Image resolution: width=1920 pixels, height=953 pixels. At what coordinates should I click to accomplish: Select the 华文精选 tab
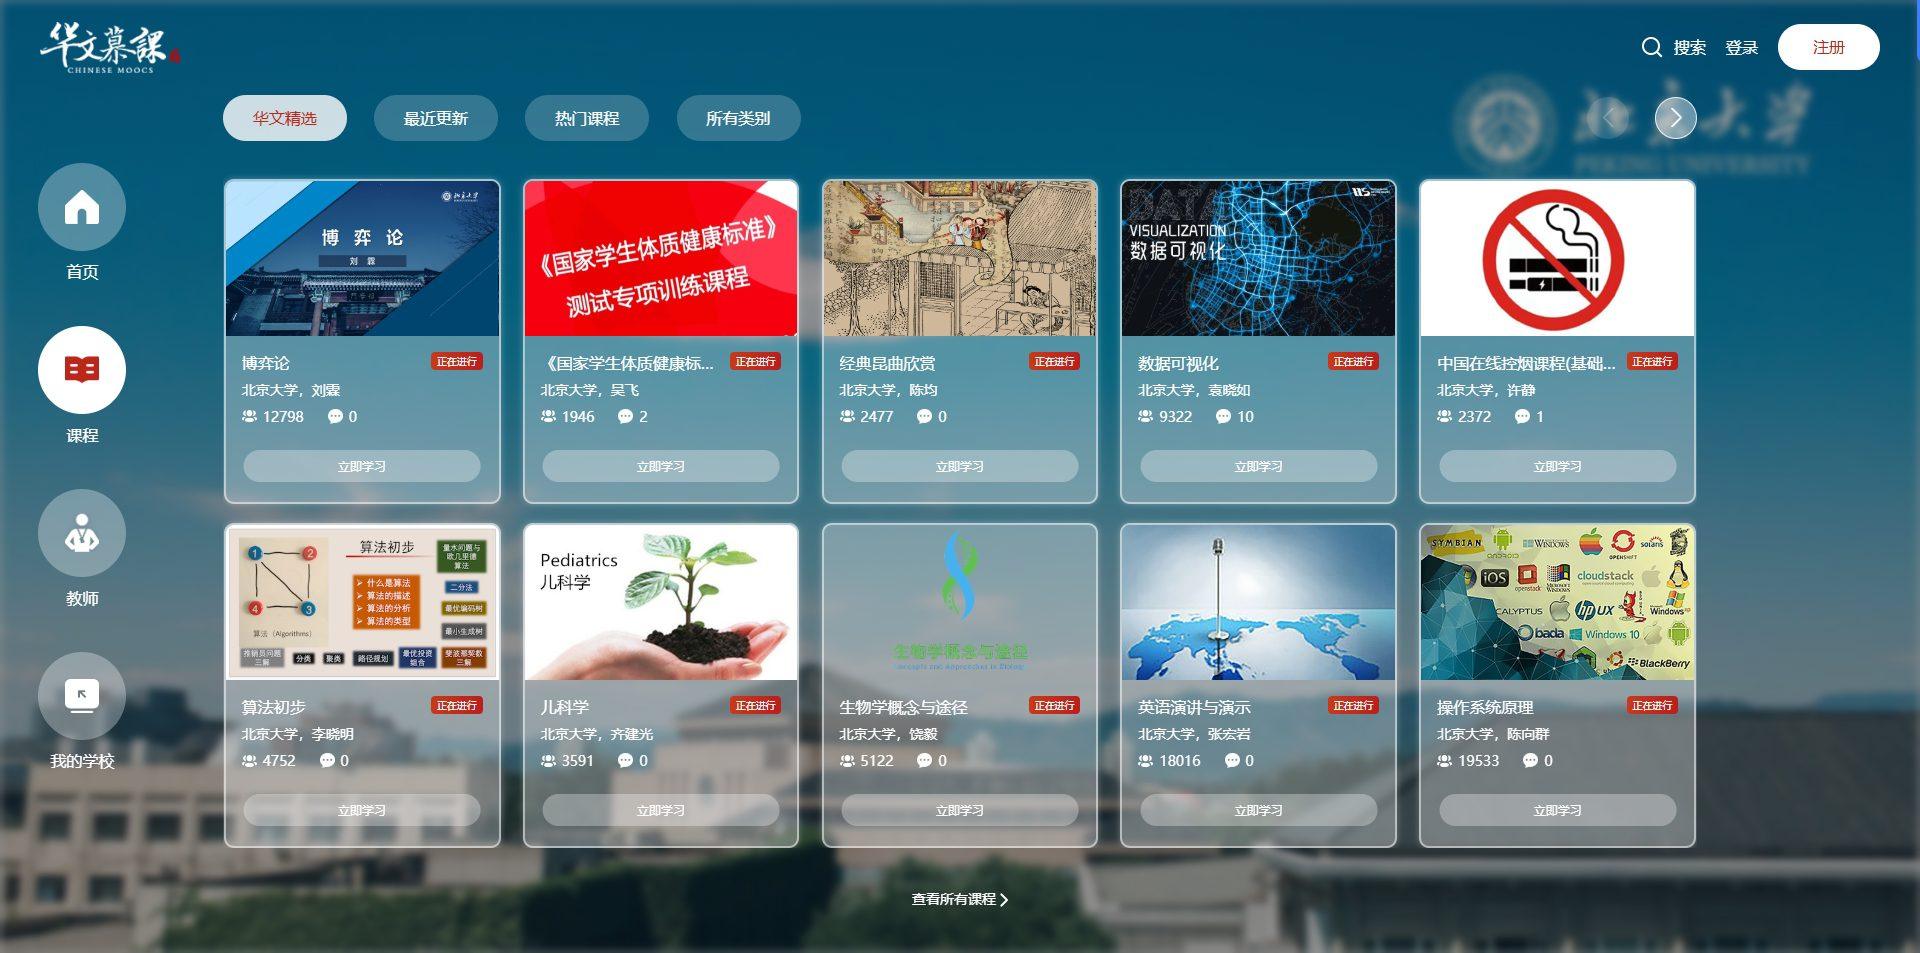coord(284,117)
